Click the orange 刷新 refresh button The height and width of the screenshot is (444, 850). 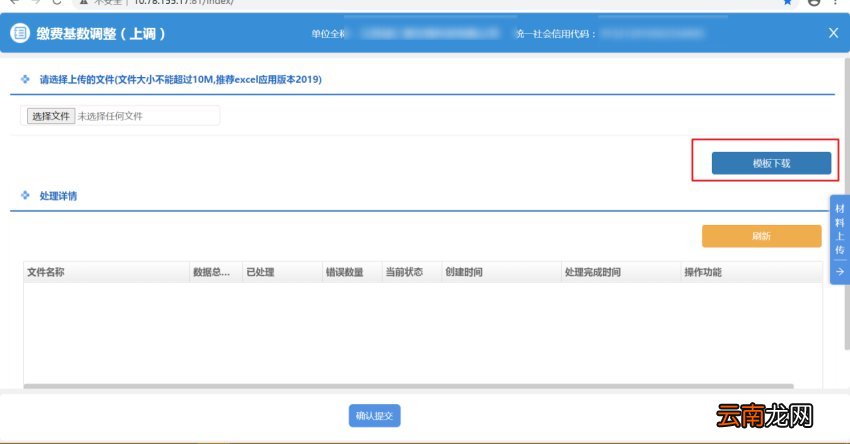(x=761, y=236)
